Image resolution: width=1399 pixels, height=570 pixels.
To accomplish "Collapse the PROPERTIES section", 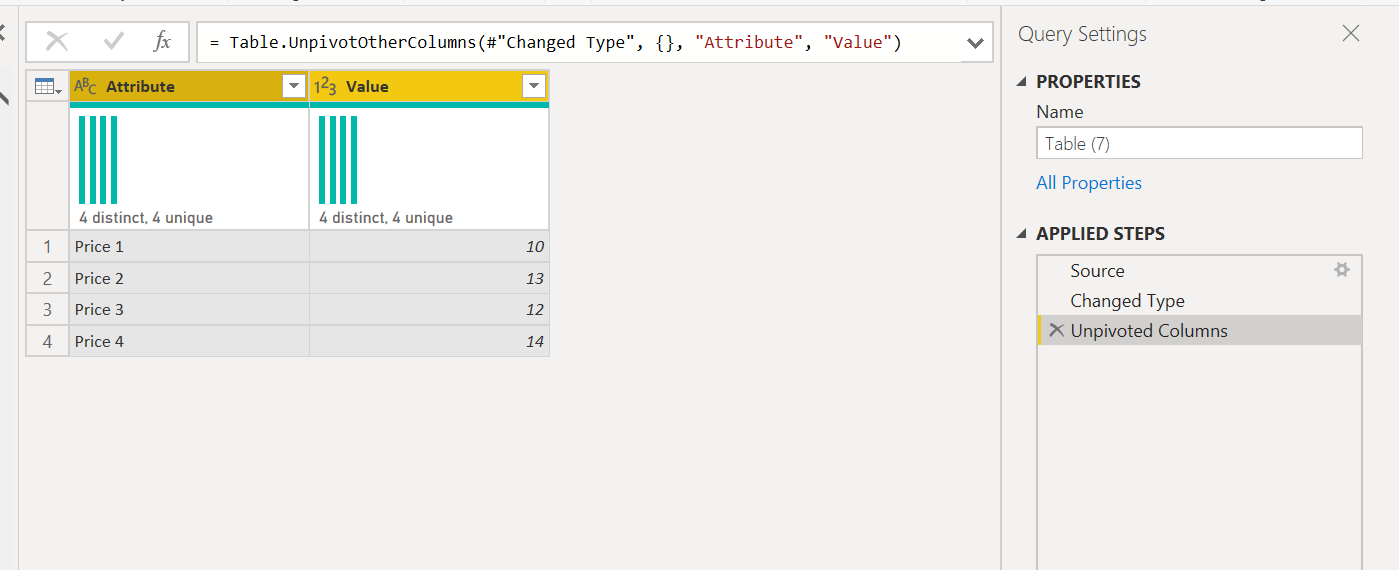I will pos(1021,82).
